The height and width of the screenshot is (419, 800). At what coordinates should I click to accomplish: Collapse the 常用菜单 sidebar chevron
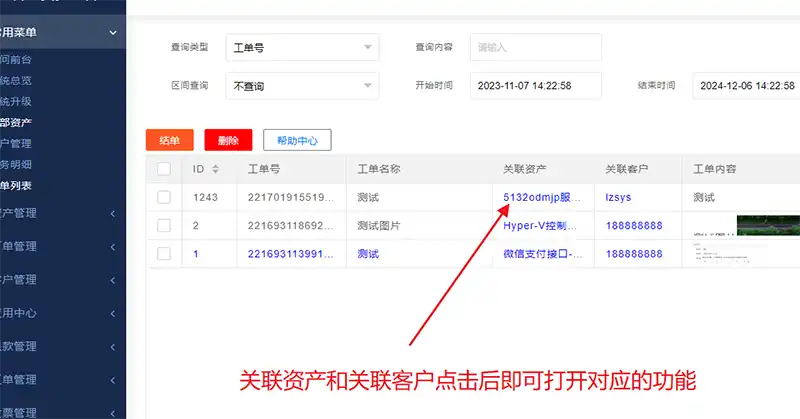point(113,33)
